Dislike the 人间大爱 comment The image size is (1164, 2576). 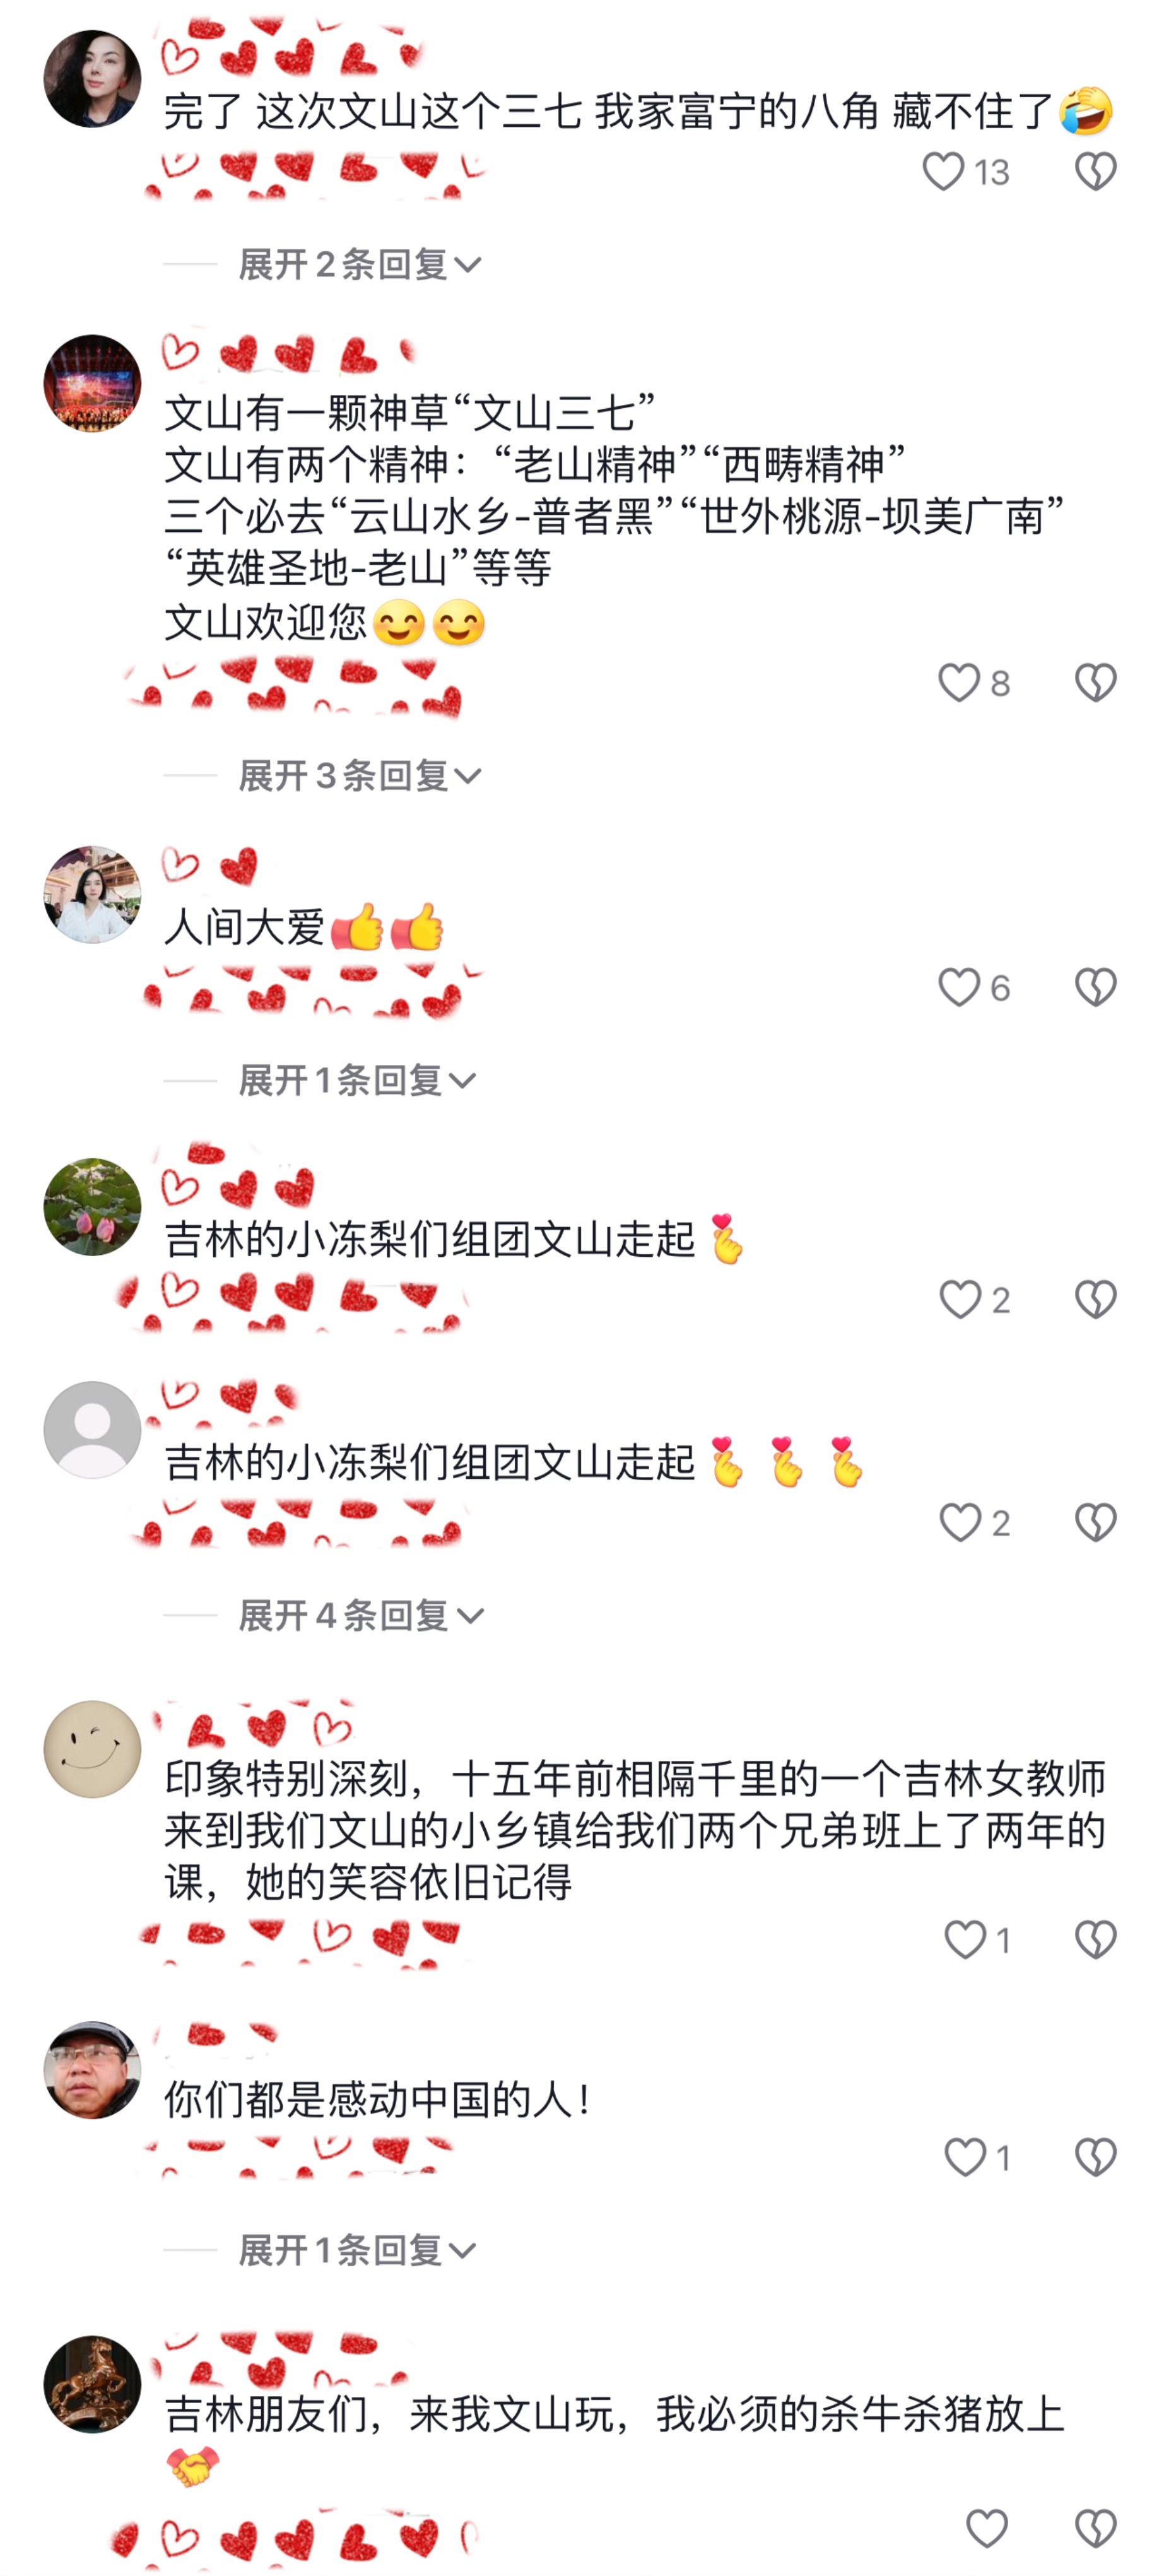click(1095, 988)
